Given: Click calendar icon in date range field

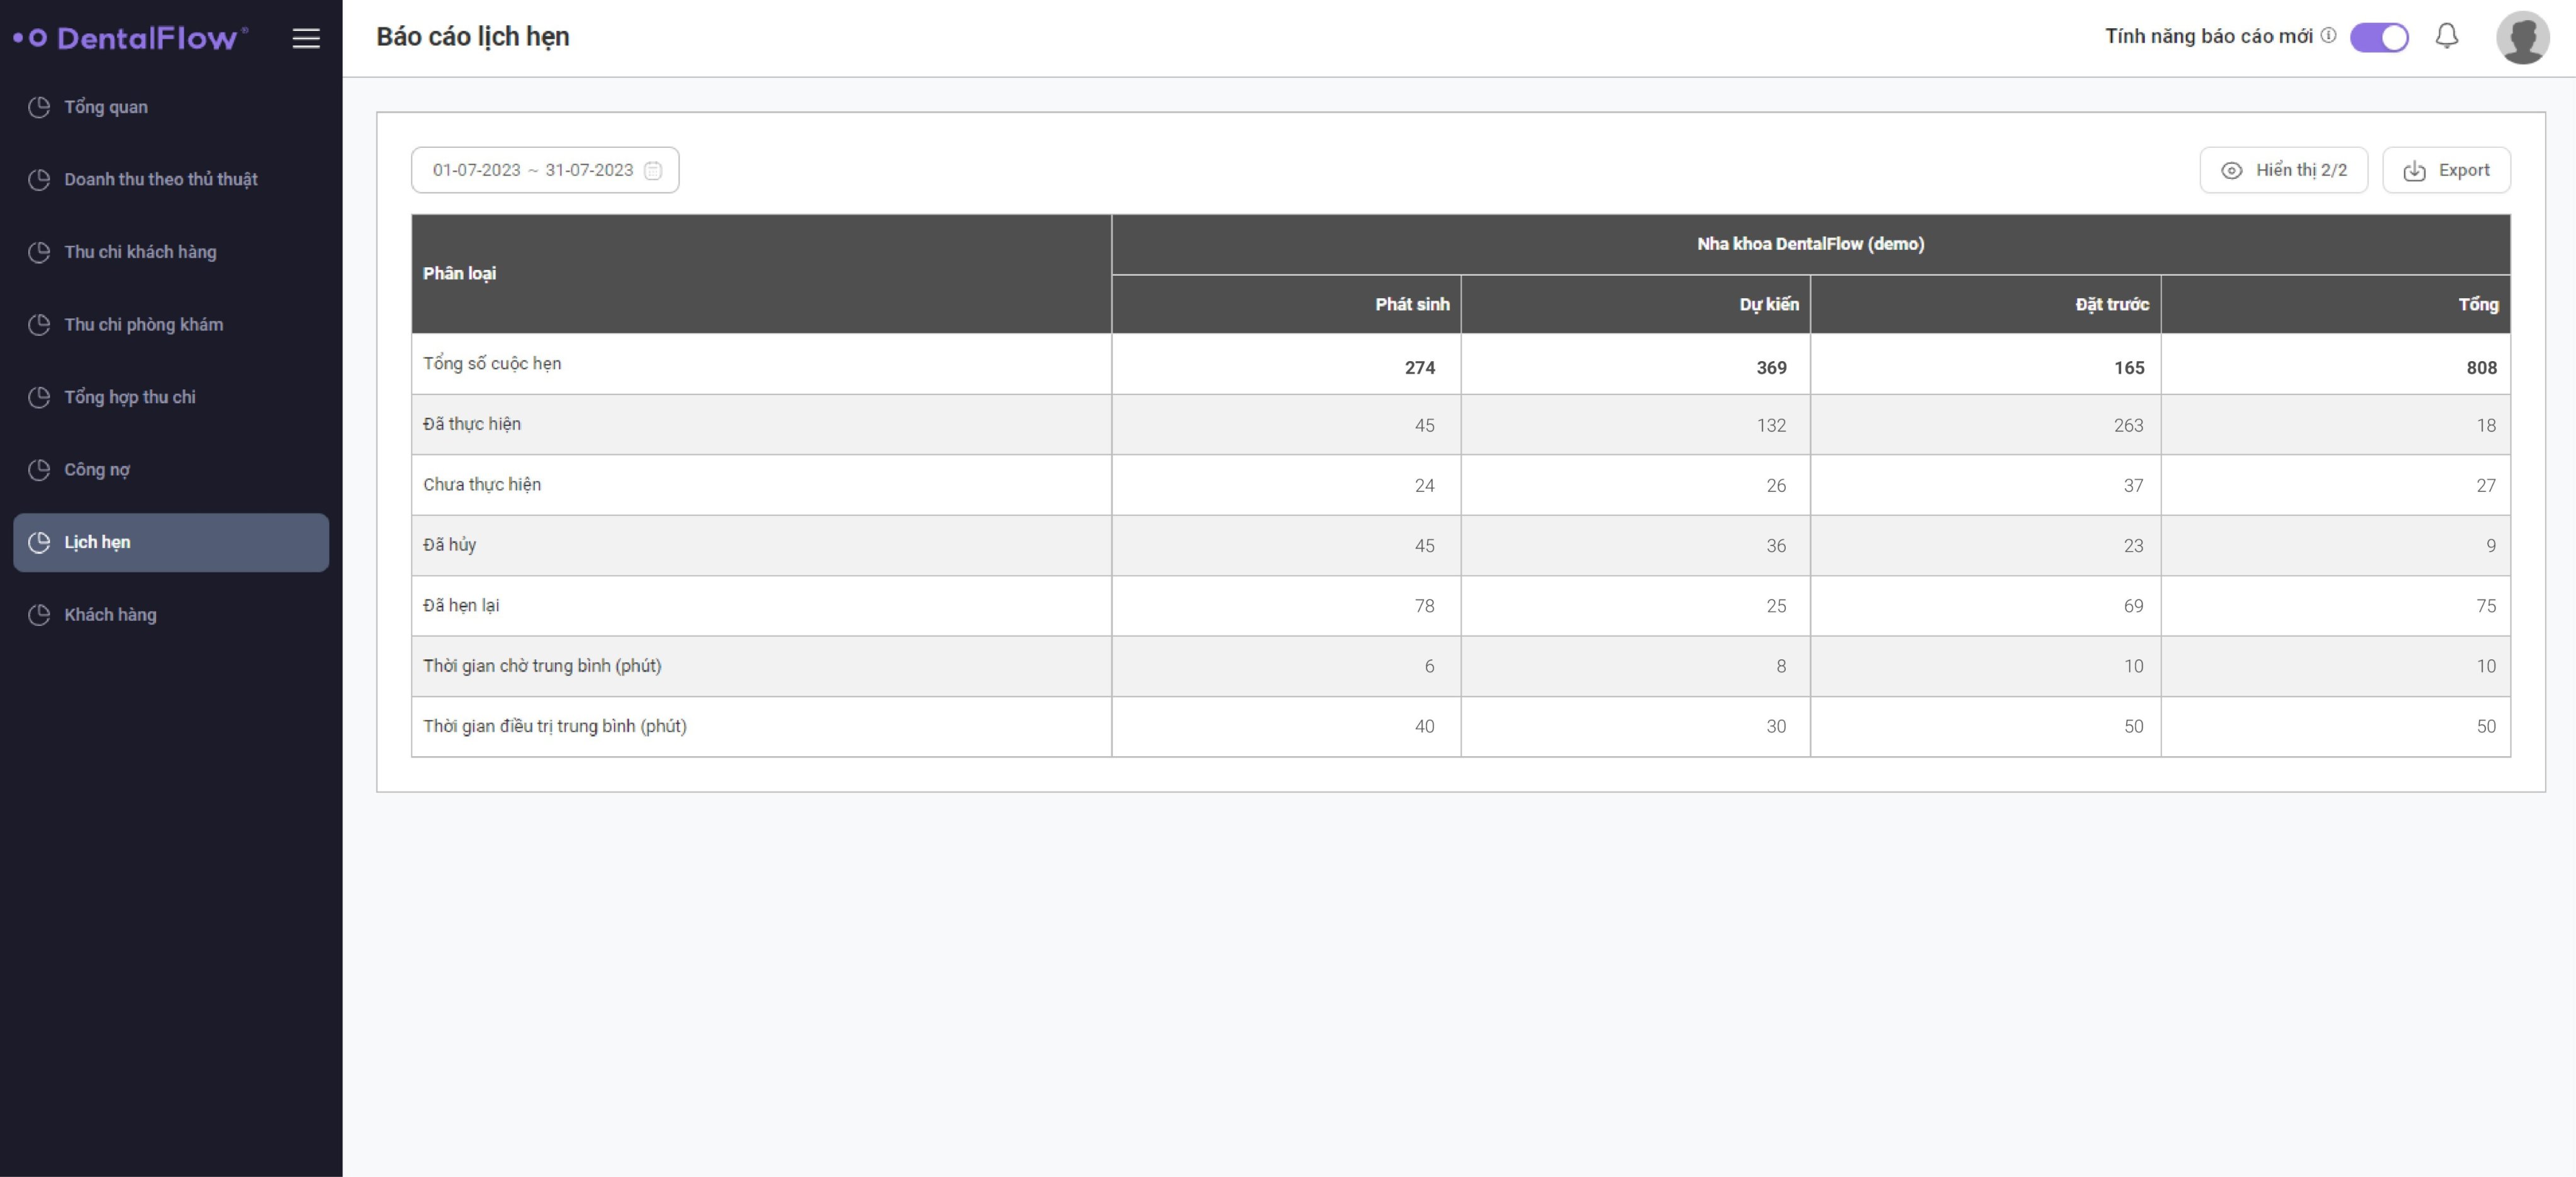Looking at the screenshot, I should point(653,170).
